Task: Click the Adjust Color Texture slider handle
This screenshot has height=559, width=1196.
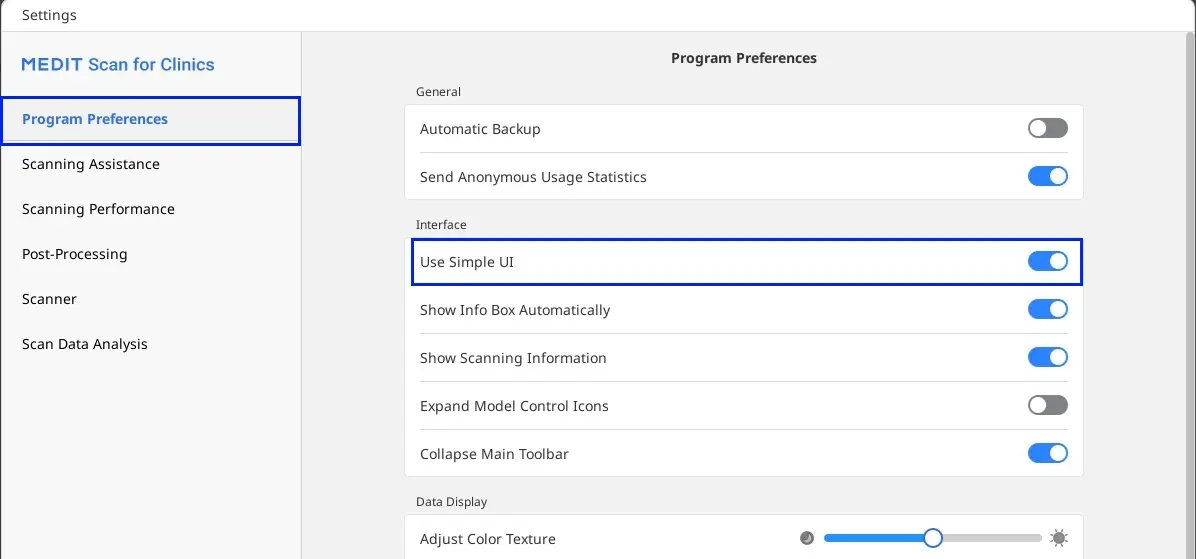Action: click(933, 538)
